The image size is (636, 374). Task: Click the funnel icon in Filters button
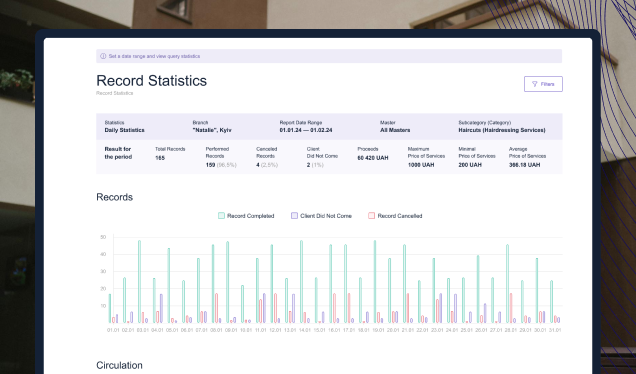pos(535,84)
